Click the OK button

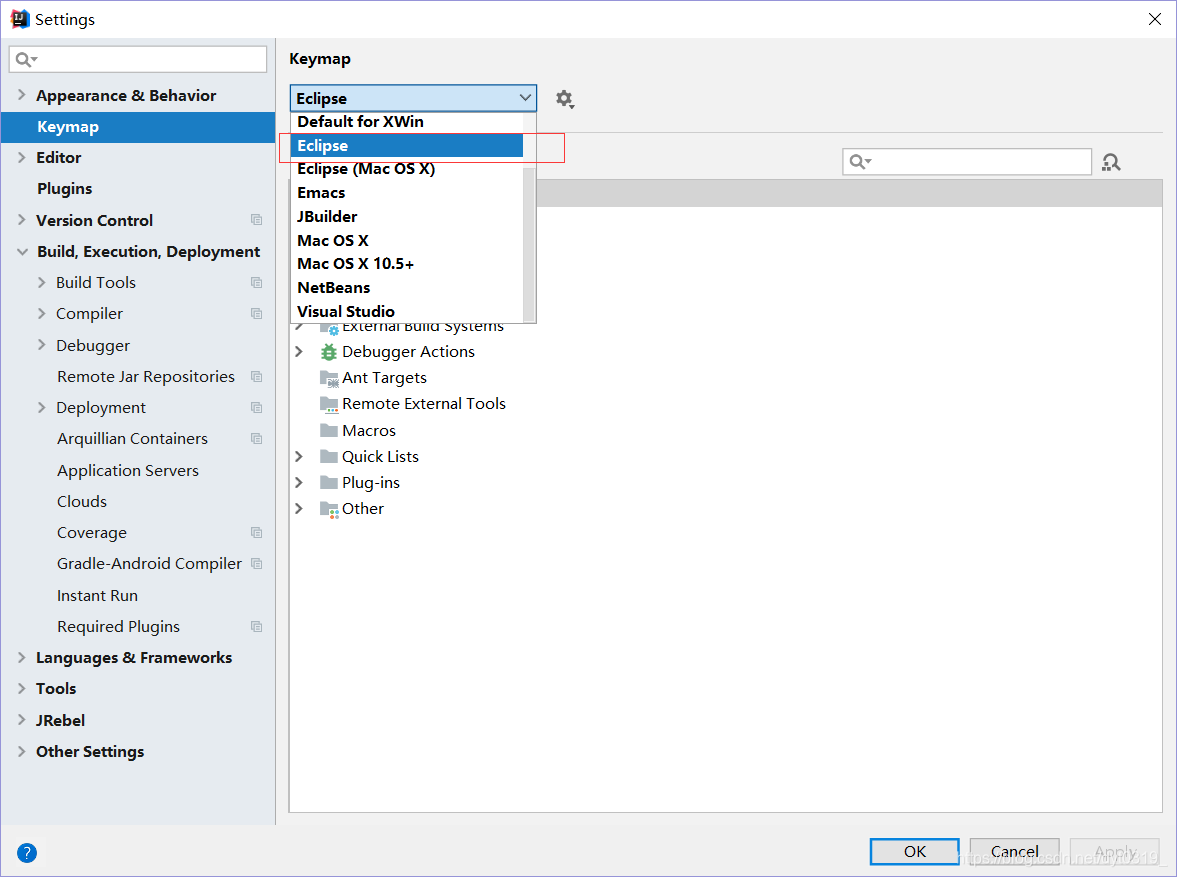(914, 851)
